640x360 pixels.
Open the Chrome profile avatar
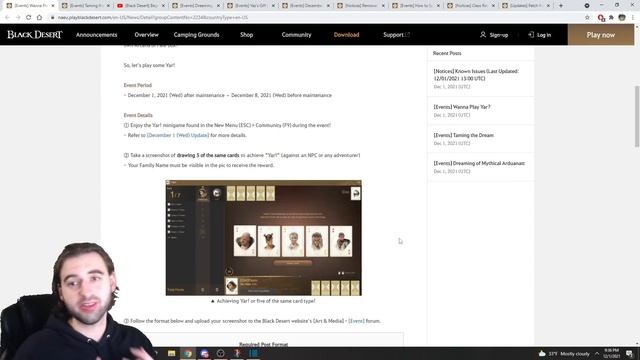pyautogui.click(x=622, y=18)
